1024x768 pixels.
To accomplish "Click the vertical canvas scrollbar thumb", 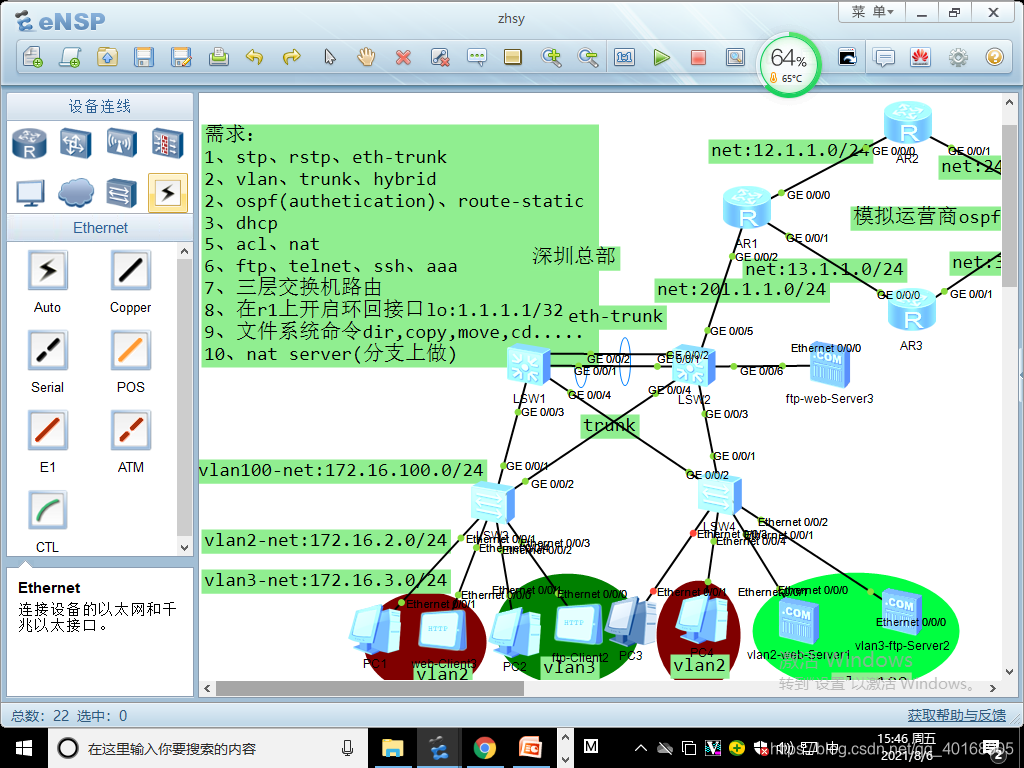I will click(1009, 206).
